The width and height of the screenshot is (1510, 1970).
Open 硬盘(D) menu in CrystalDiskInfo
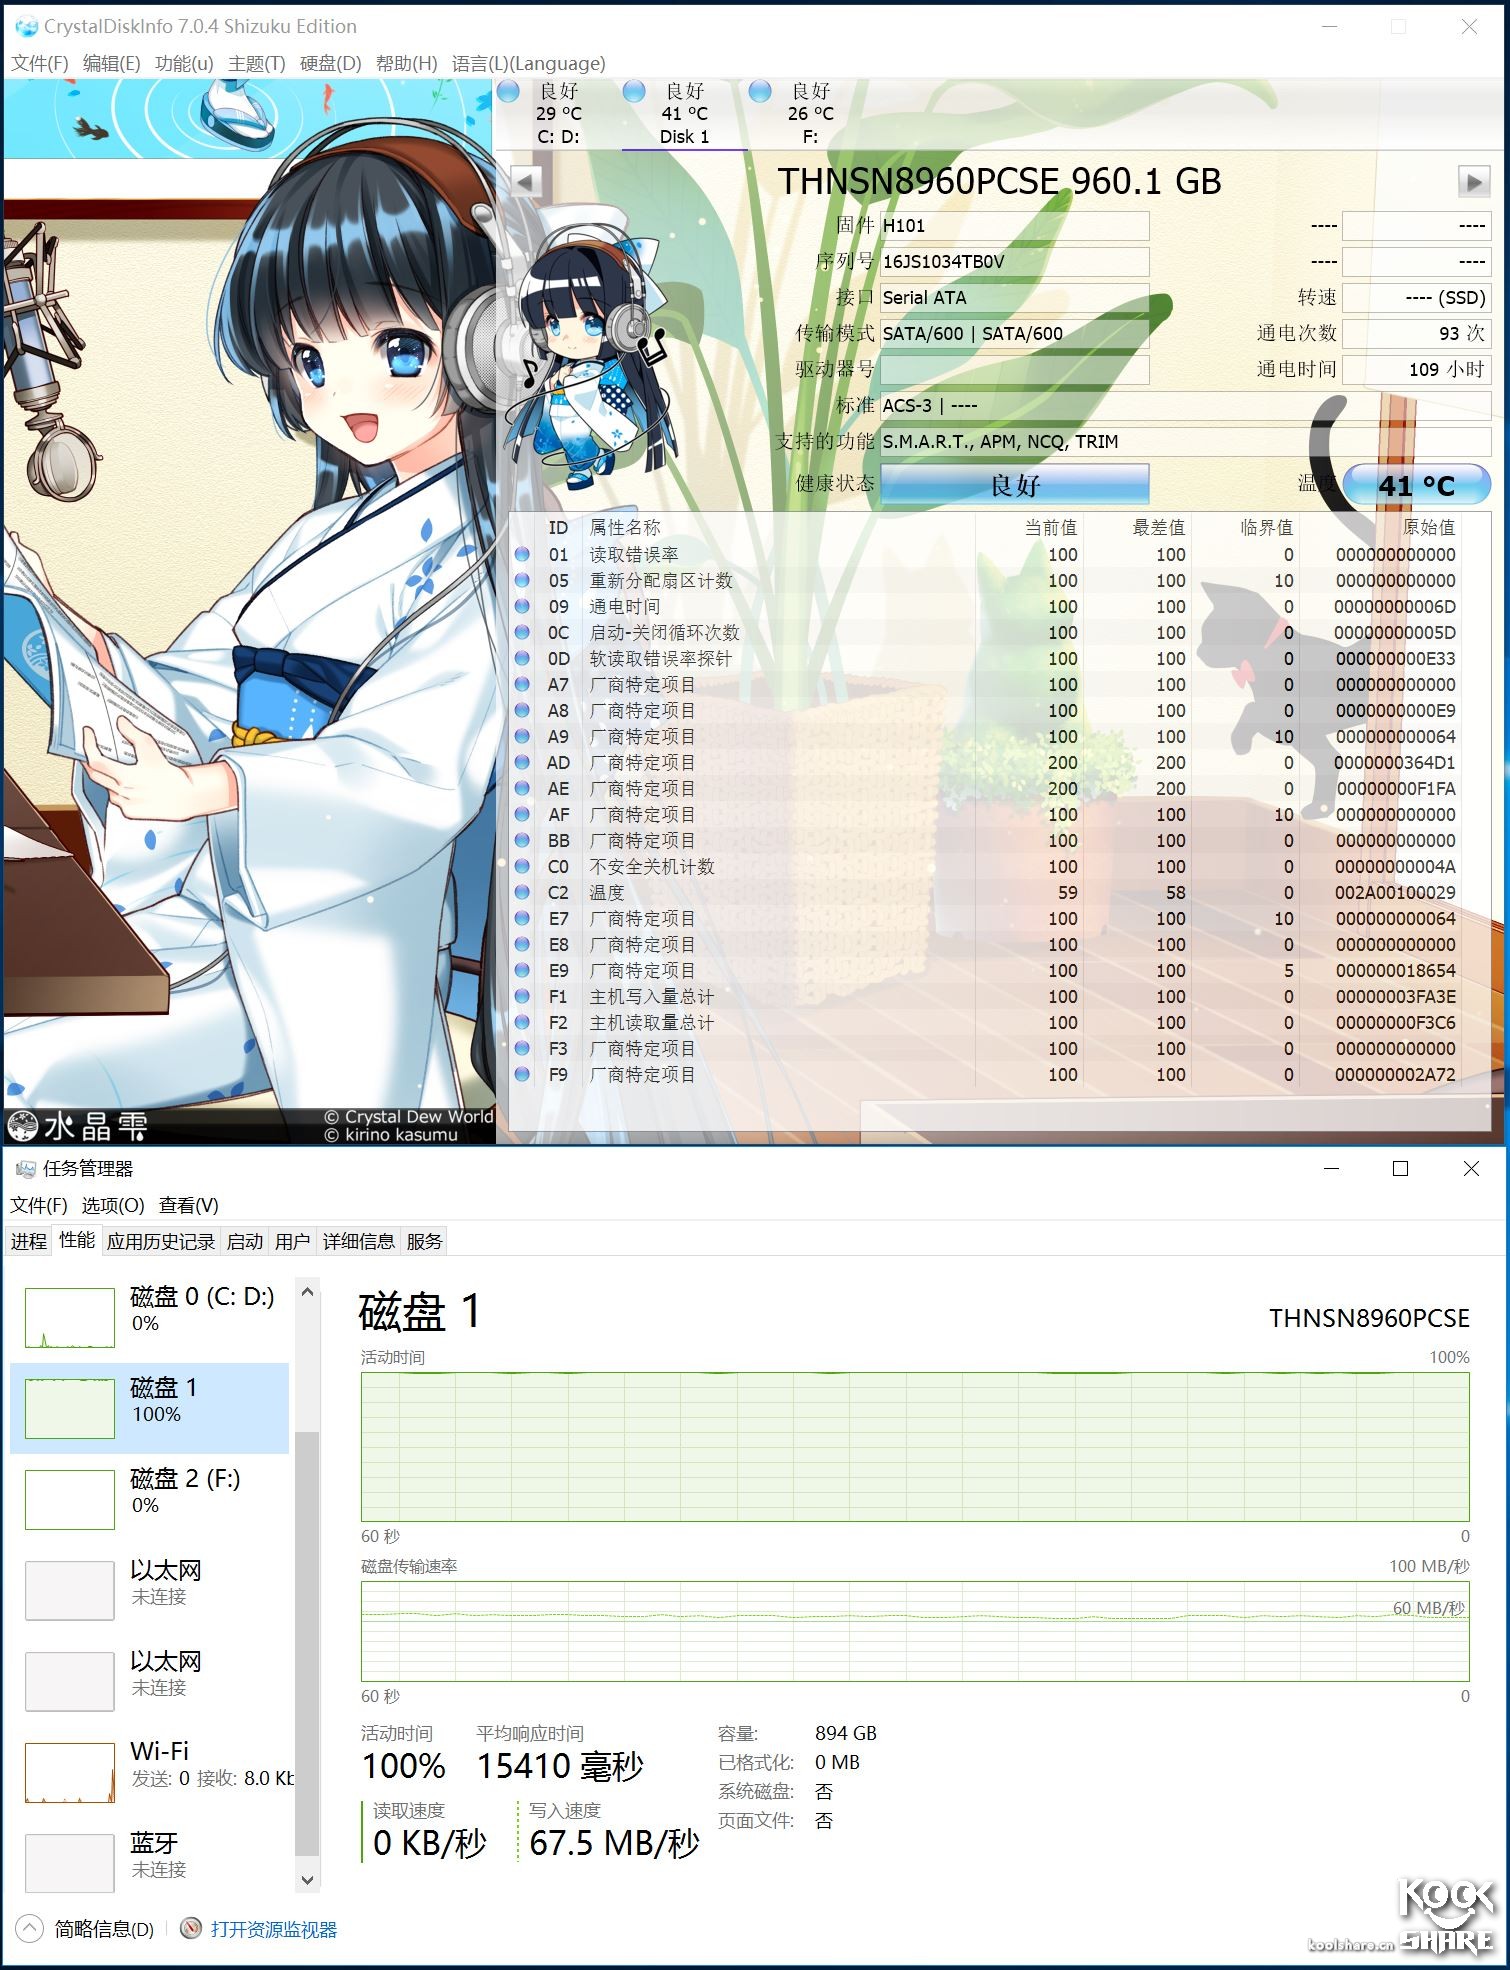coord(331,63)
